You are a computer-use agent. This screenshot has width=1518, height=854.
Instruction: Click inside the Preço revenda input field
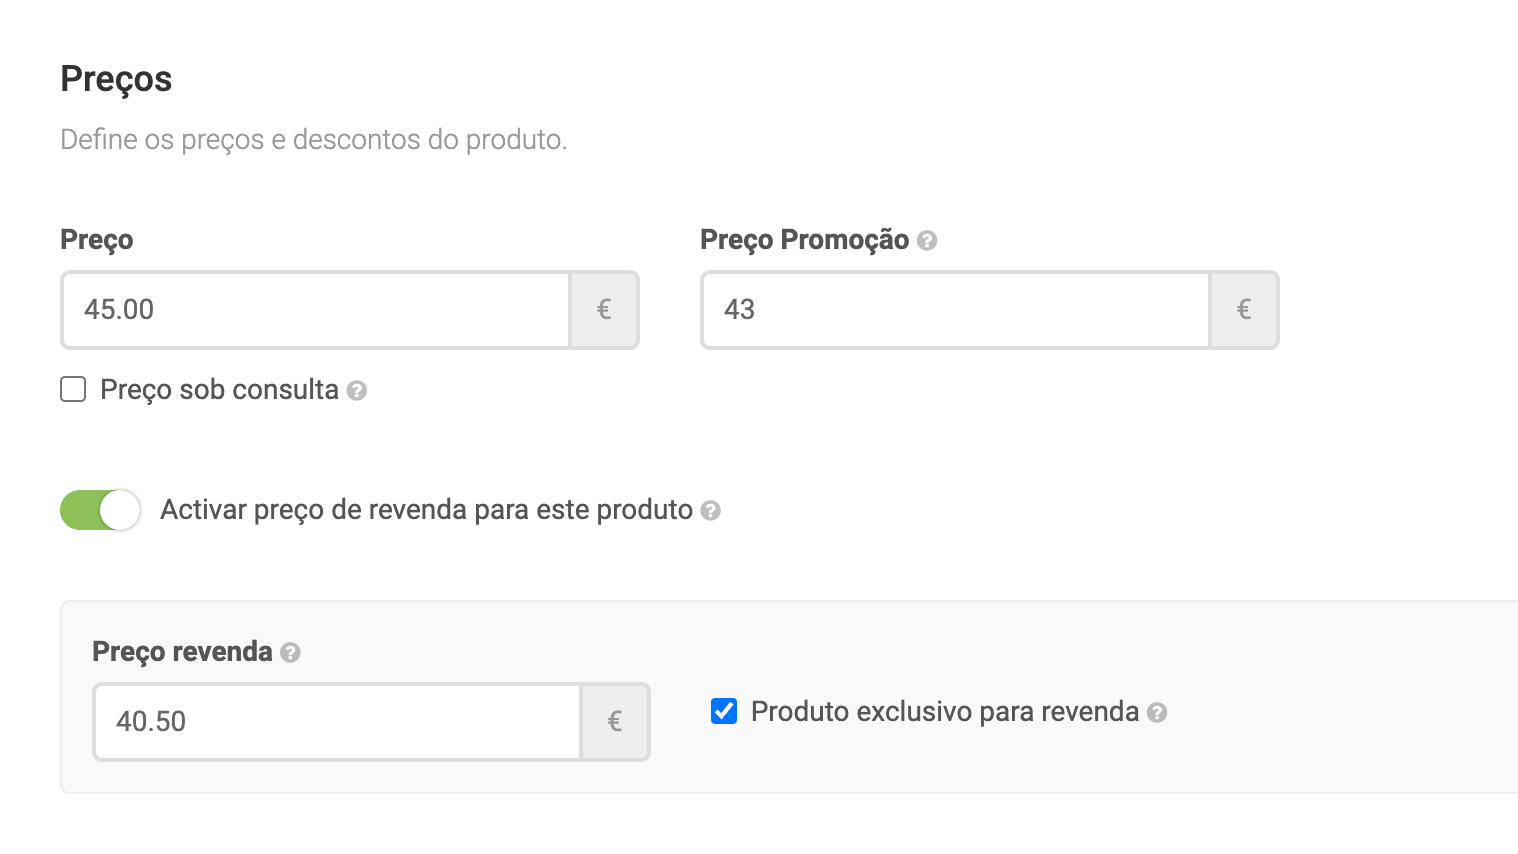pyautogui.click(x=330, y=722)
